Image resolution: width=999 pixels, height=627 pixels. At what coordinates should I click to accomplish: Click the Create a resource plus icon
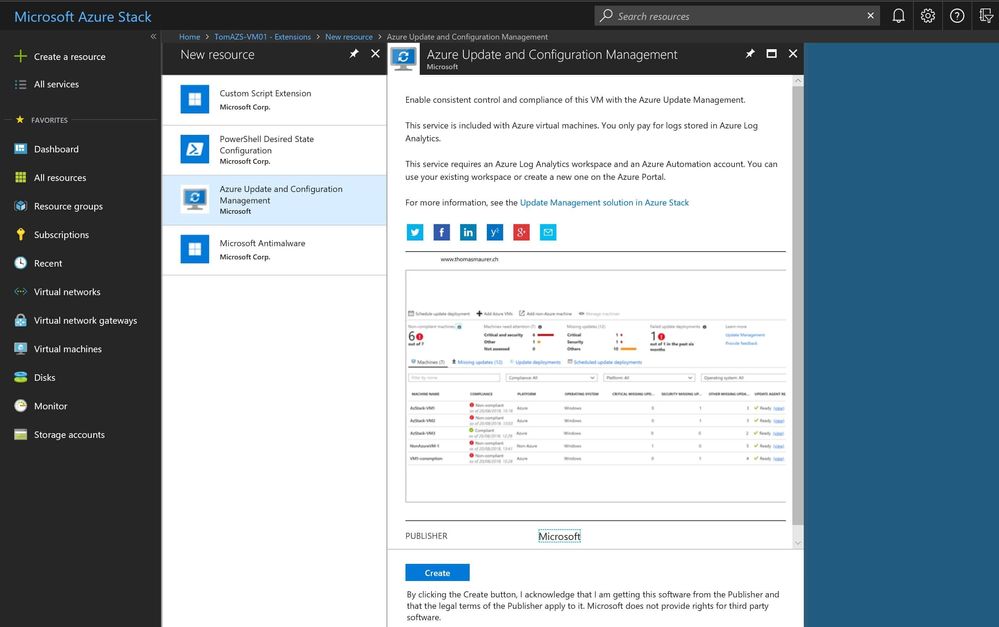click(20, 56)
